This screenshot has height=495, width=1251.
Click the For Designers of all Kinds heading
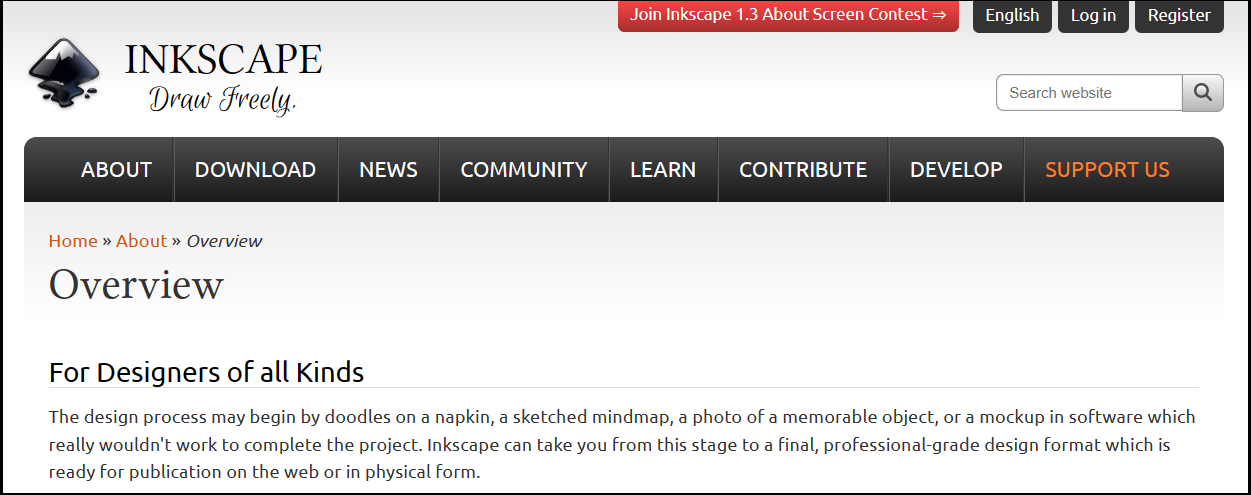(x=206, y=373)
